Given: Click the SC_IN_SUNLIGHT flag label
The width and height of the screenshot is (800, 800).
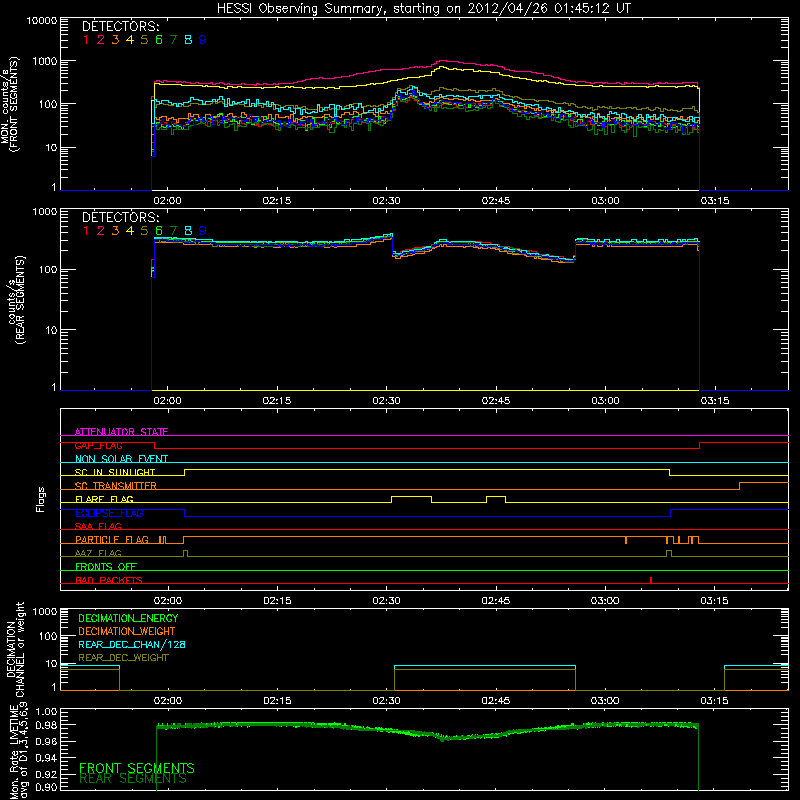Looking at the screenshot, I should coord(115,472).
